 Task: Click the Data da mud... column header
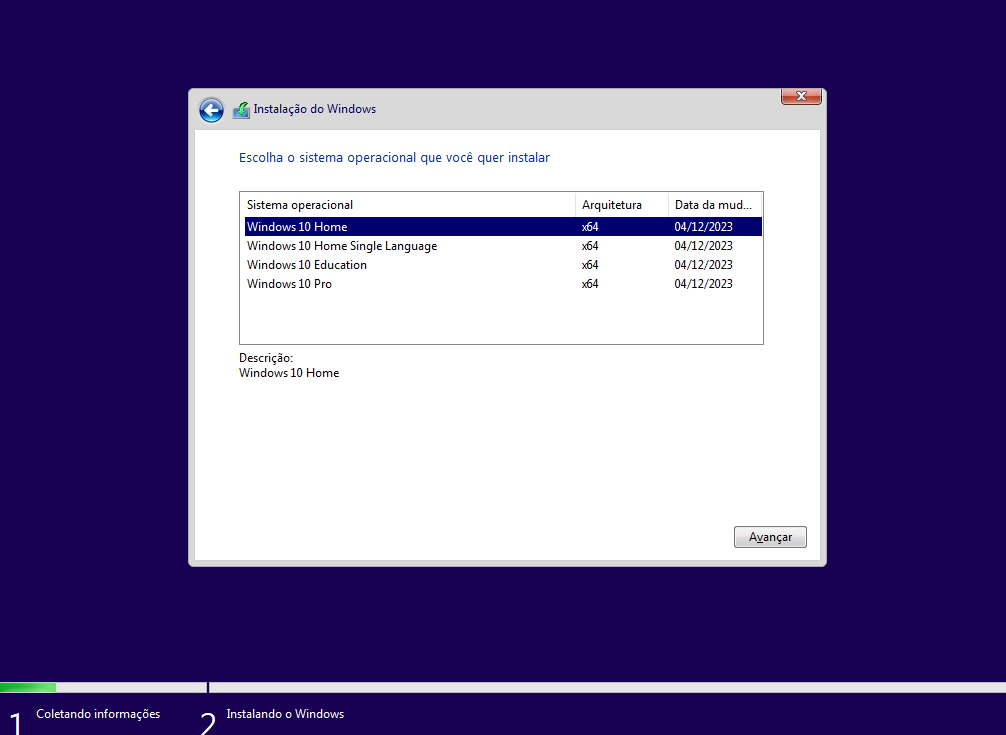tap(714, 205)
